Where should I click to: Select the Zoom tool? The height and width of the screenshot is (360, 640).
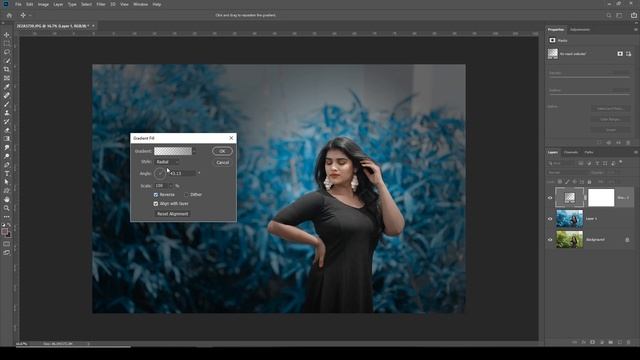click(7, 208)
